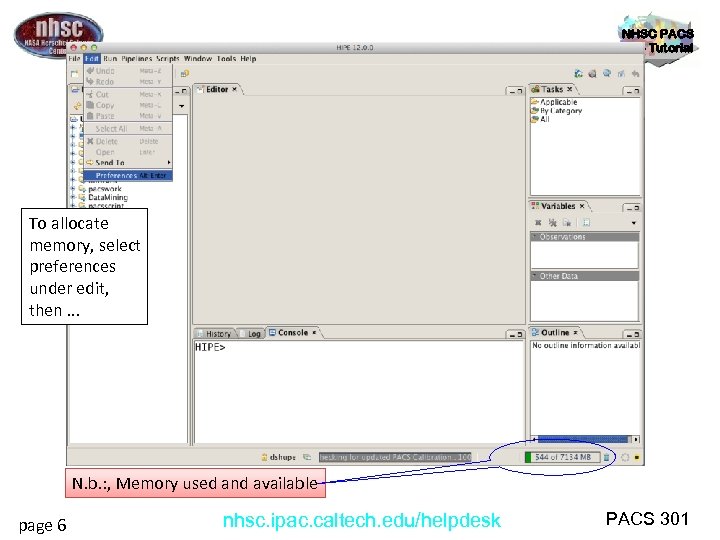Click the Send To submenu arrow
720x540 pixels.
(x=169, y=163)
